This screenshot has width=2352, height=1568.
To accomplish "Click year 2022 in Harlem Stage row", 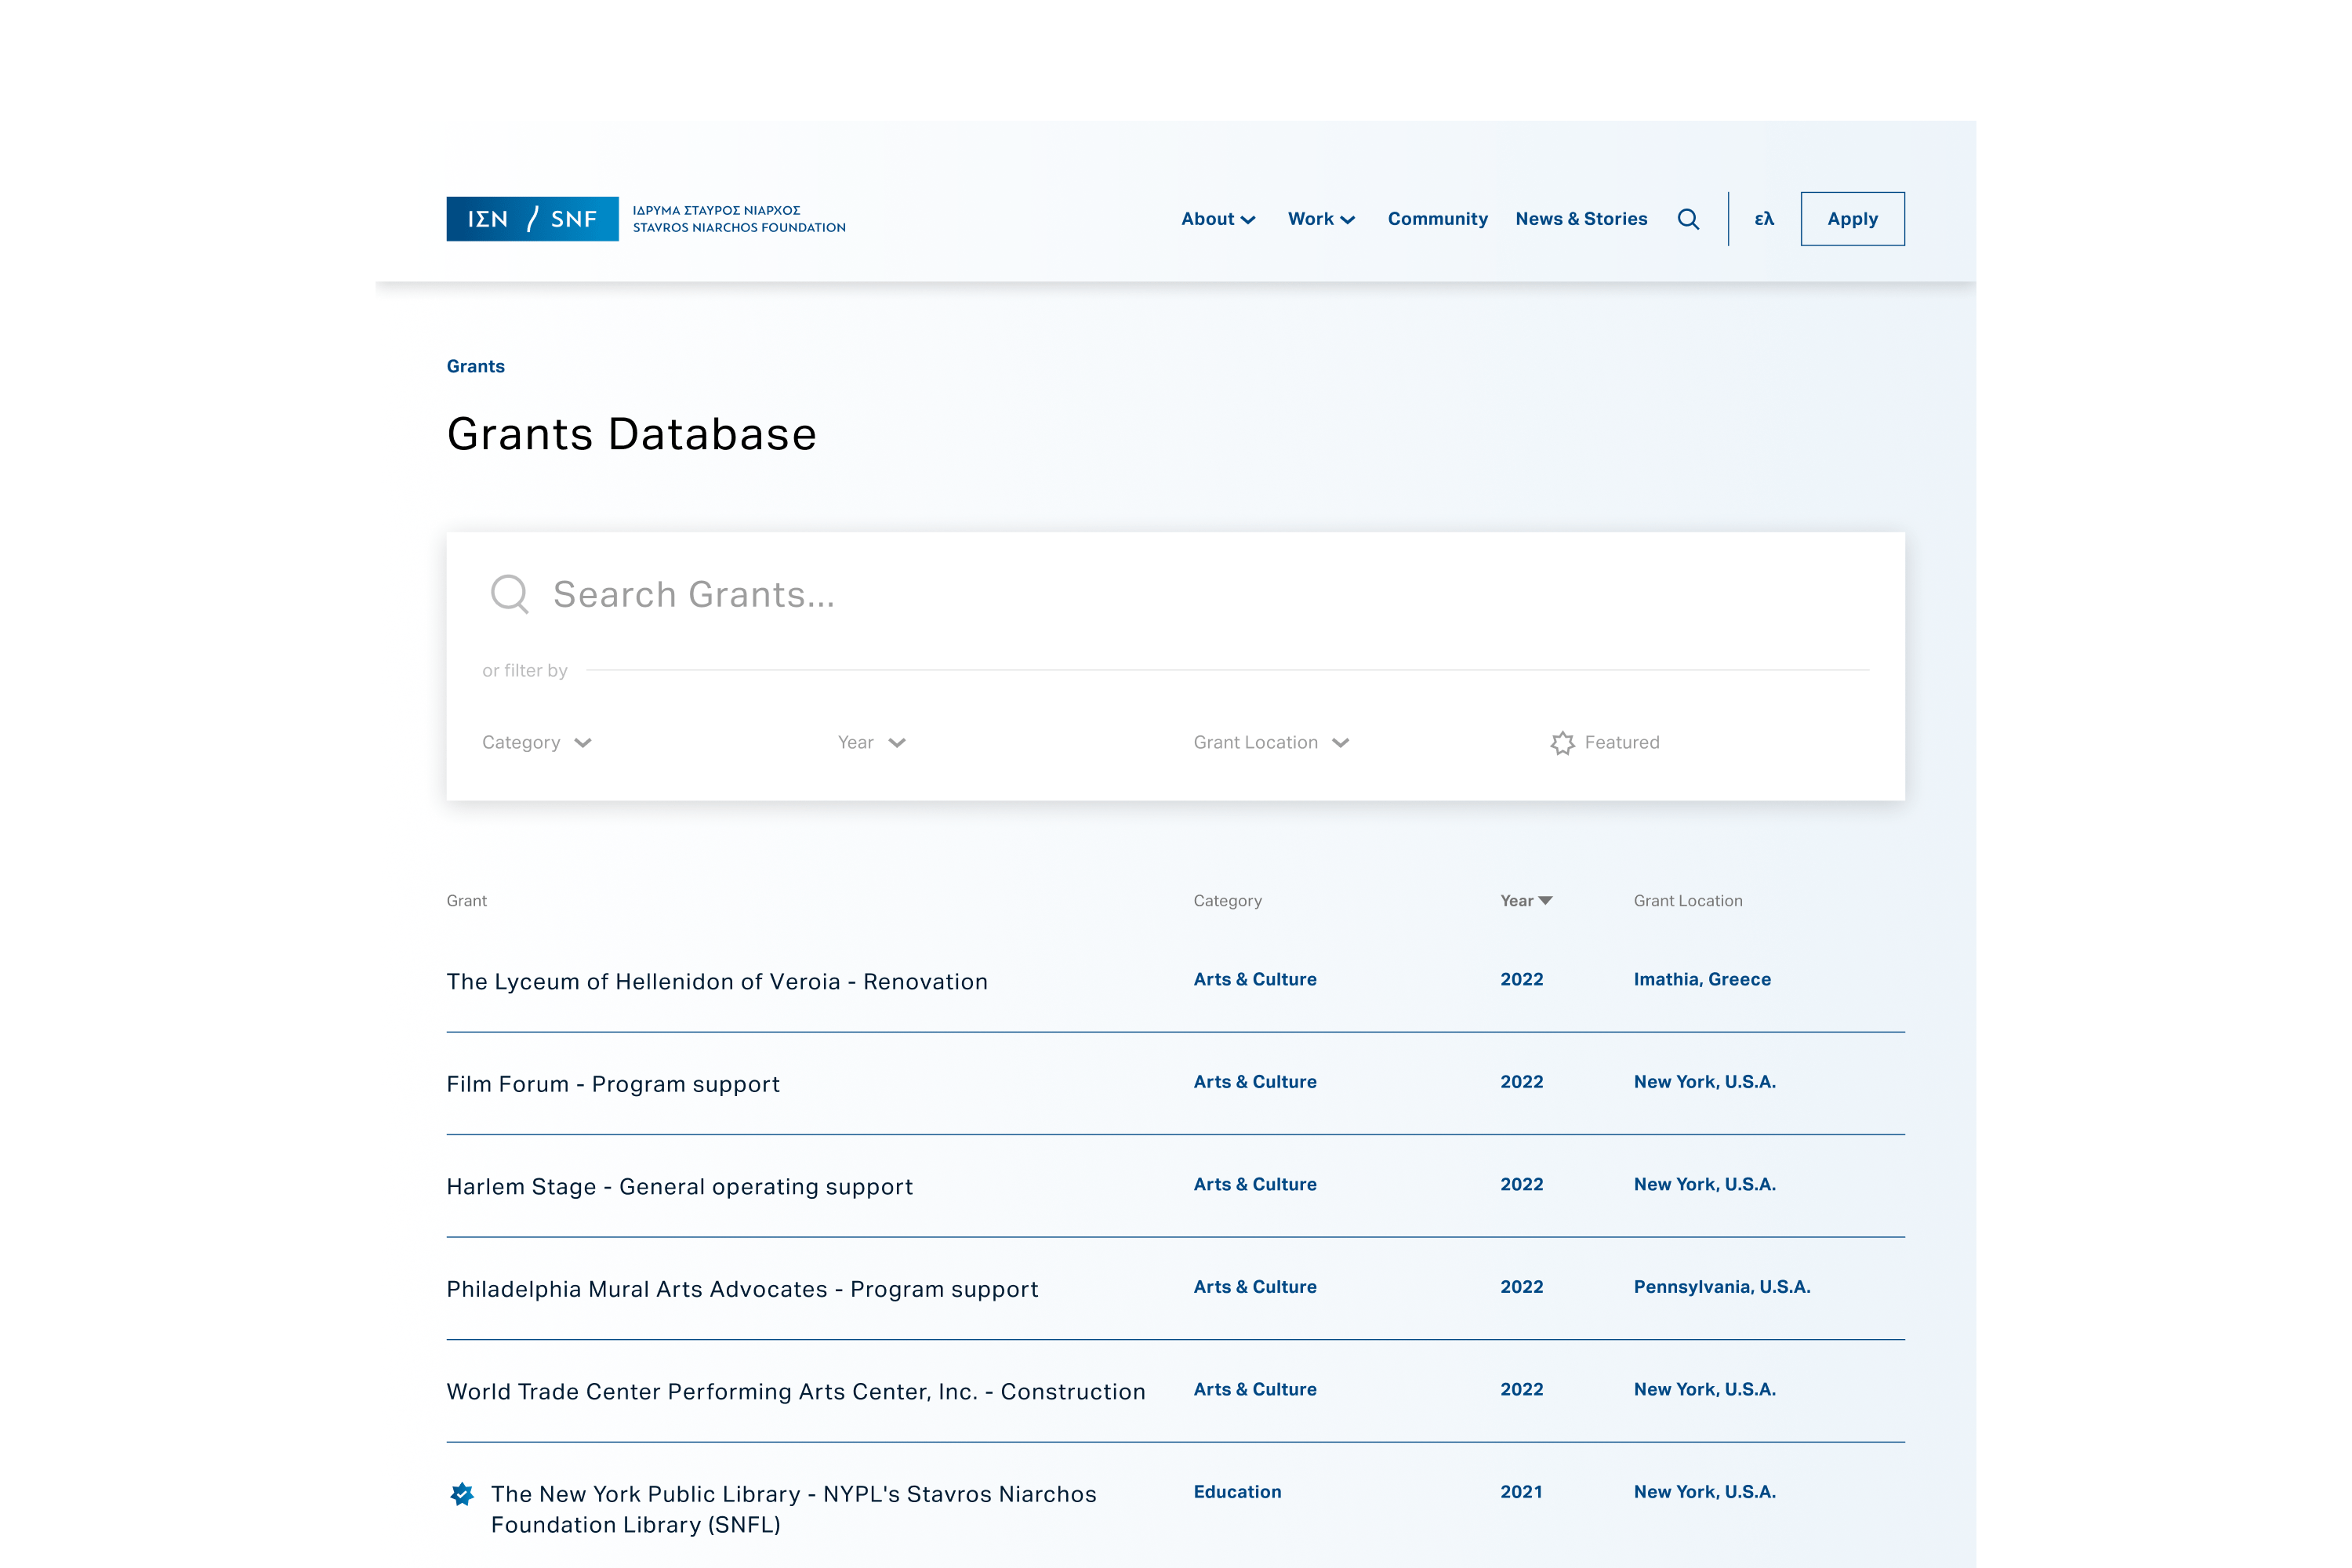I will coord(1521,1184).
